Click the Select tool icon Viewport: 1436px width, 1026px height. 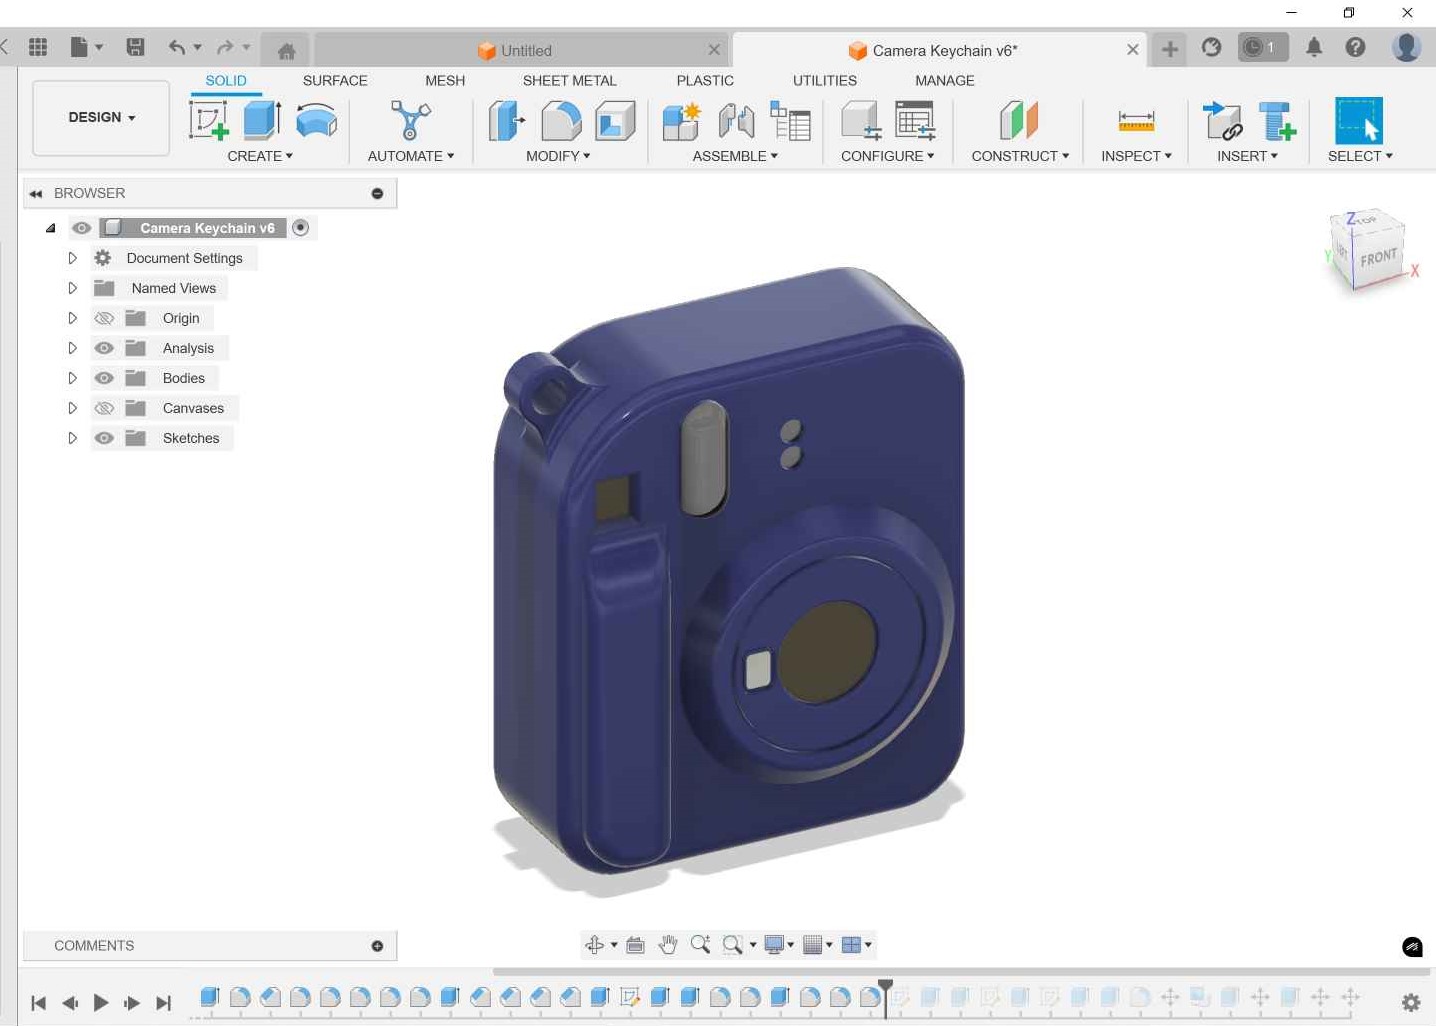(1359, 121)
